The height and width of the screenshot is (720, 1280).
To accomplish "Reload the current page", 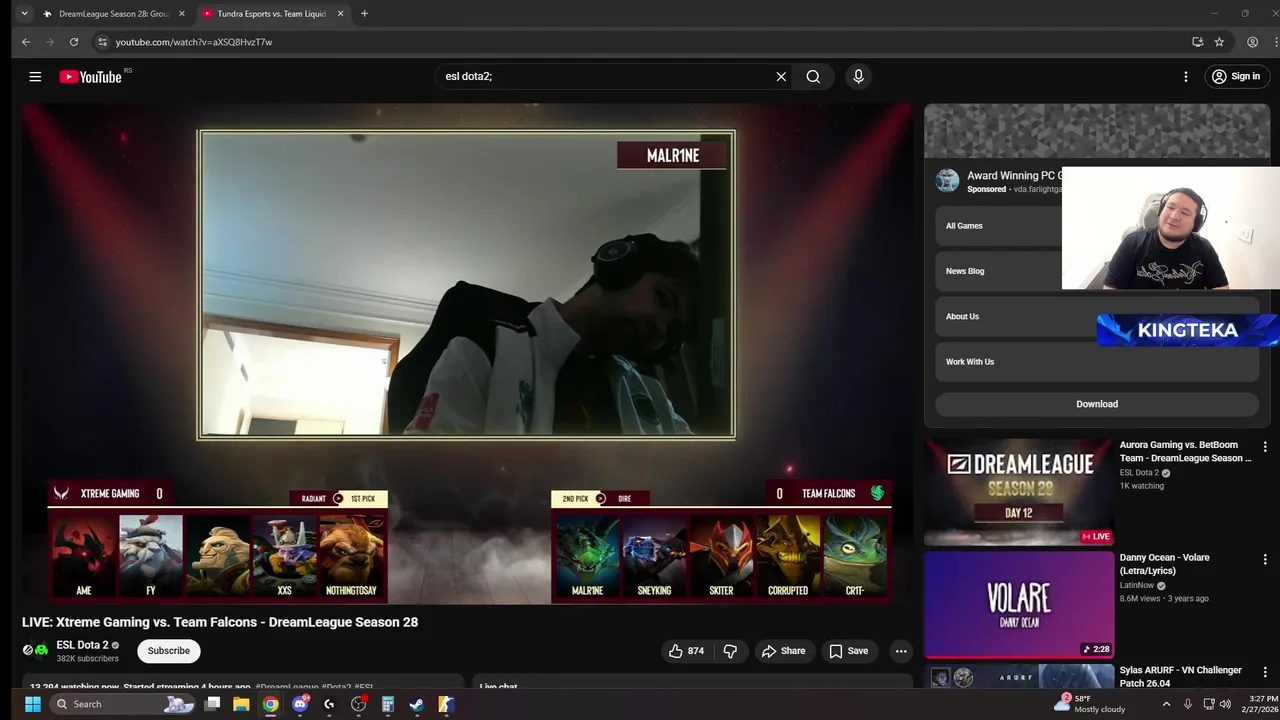I will (74, 42).
